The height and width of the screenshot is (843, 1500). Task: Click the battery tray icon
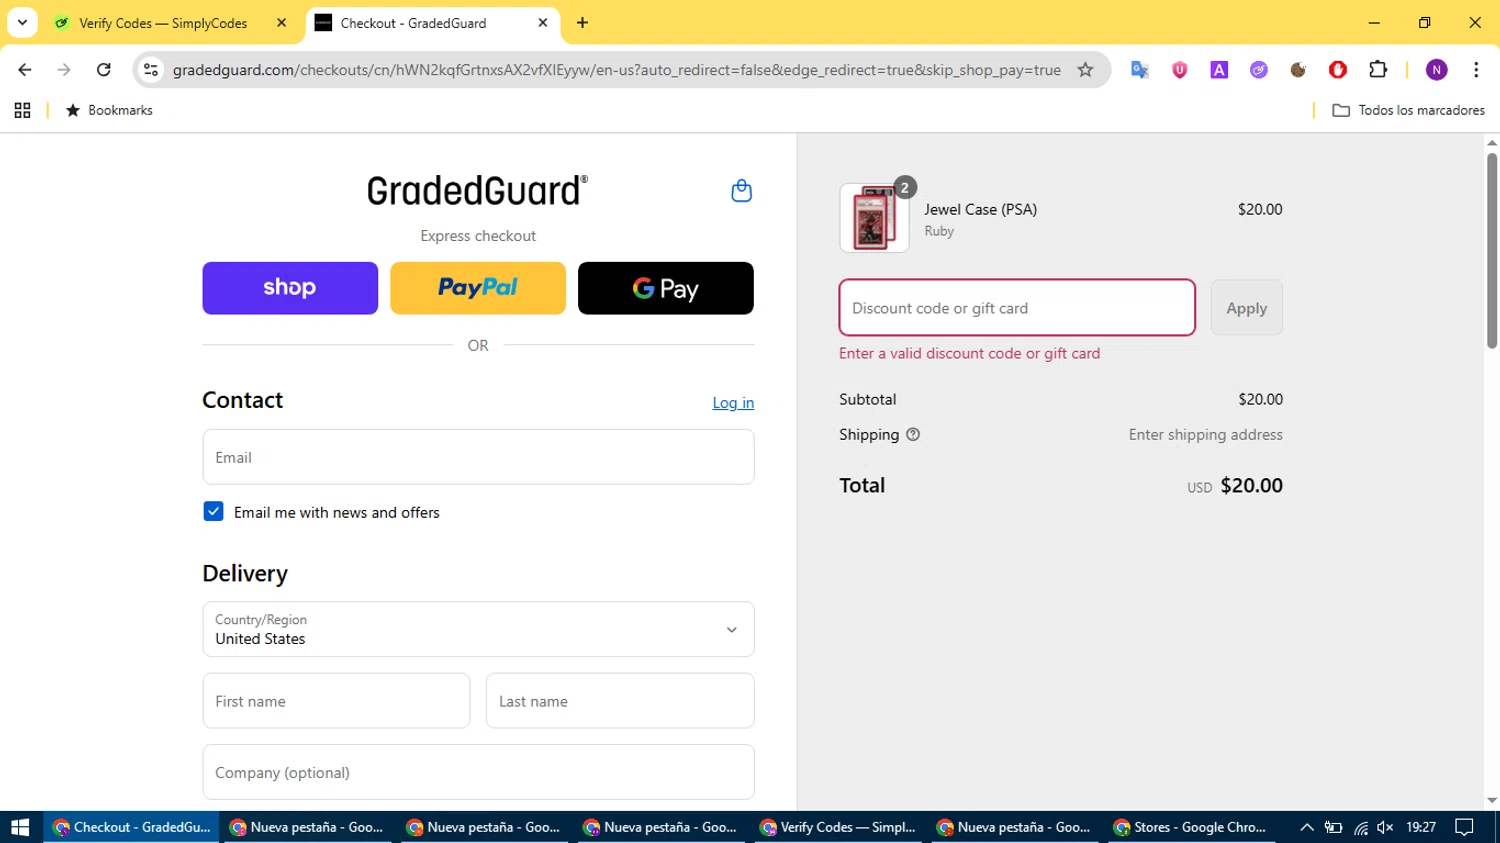pos(1334,827)
